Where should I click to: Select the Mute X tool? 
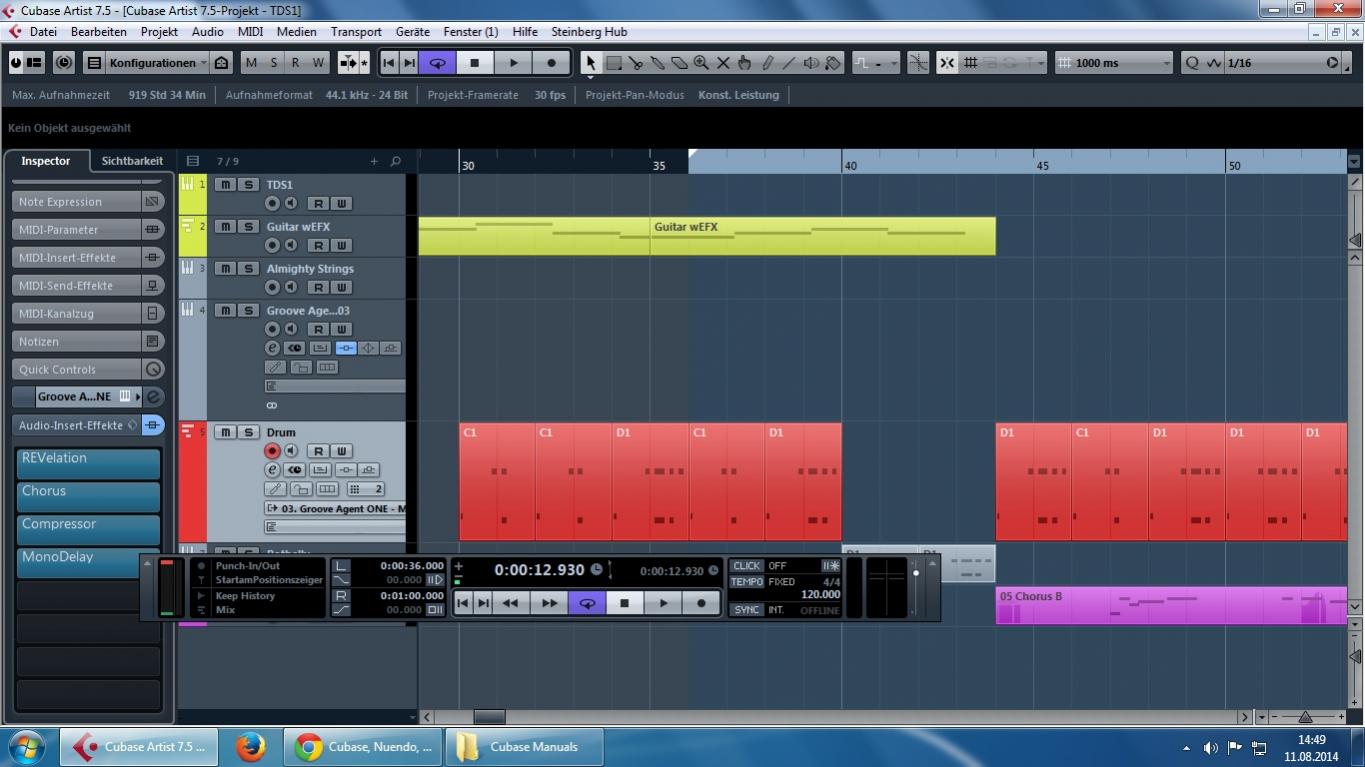pyautogui.click(x=723, y=62)
